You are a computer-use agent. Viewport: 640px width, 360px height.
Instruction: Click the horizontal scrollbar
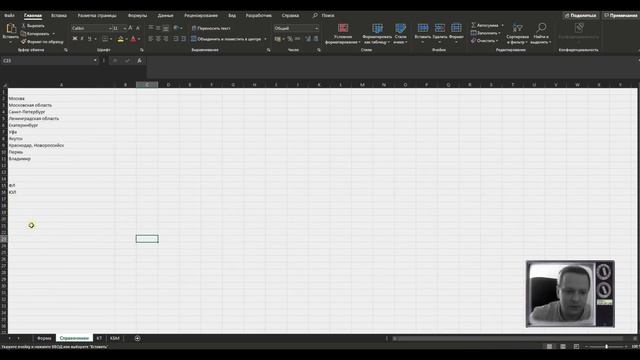click(x=508, y=338)
